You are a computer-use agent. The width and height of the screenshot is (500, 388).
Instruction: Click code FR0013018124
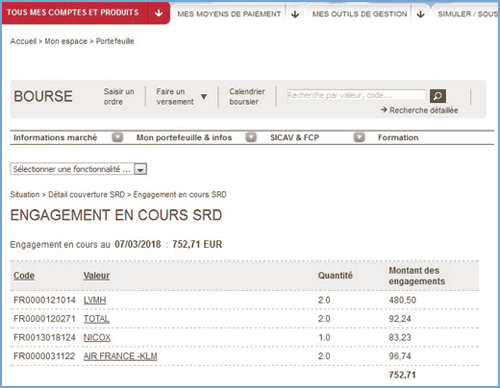pyautogui.click(x=44, y=337)
